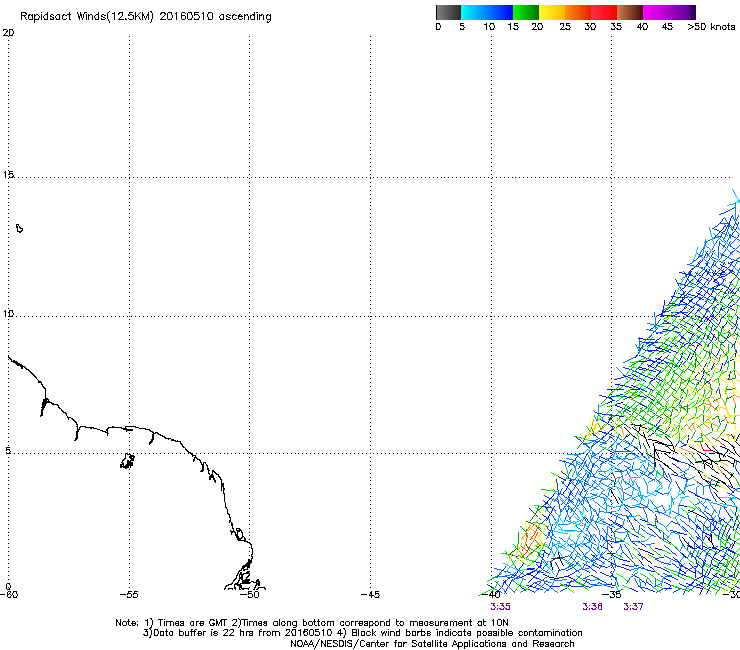Viewport: 740px width, 650px height.
Task: Click the '3:35' swath time marker
Action: [500, 607]
